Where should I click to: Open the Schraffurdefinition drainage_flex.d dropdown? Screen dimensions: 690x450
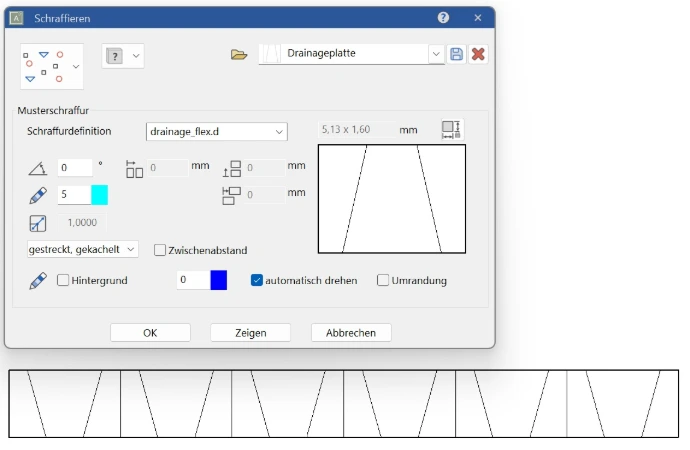pyautogui.click(x=215, y=131)
